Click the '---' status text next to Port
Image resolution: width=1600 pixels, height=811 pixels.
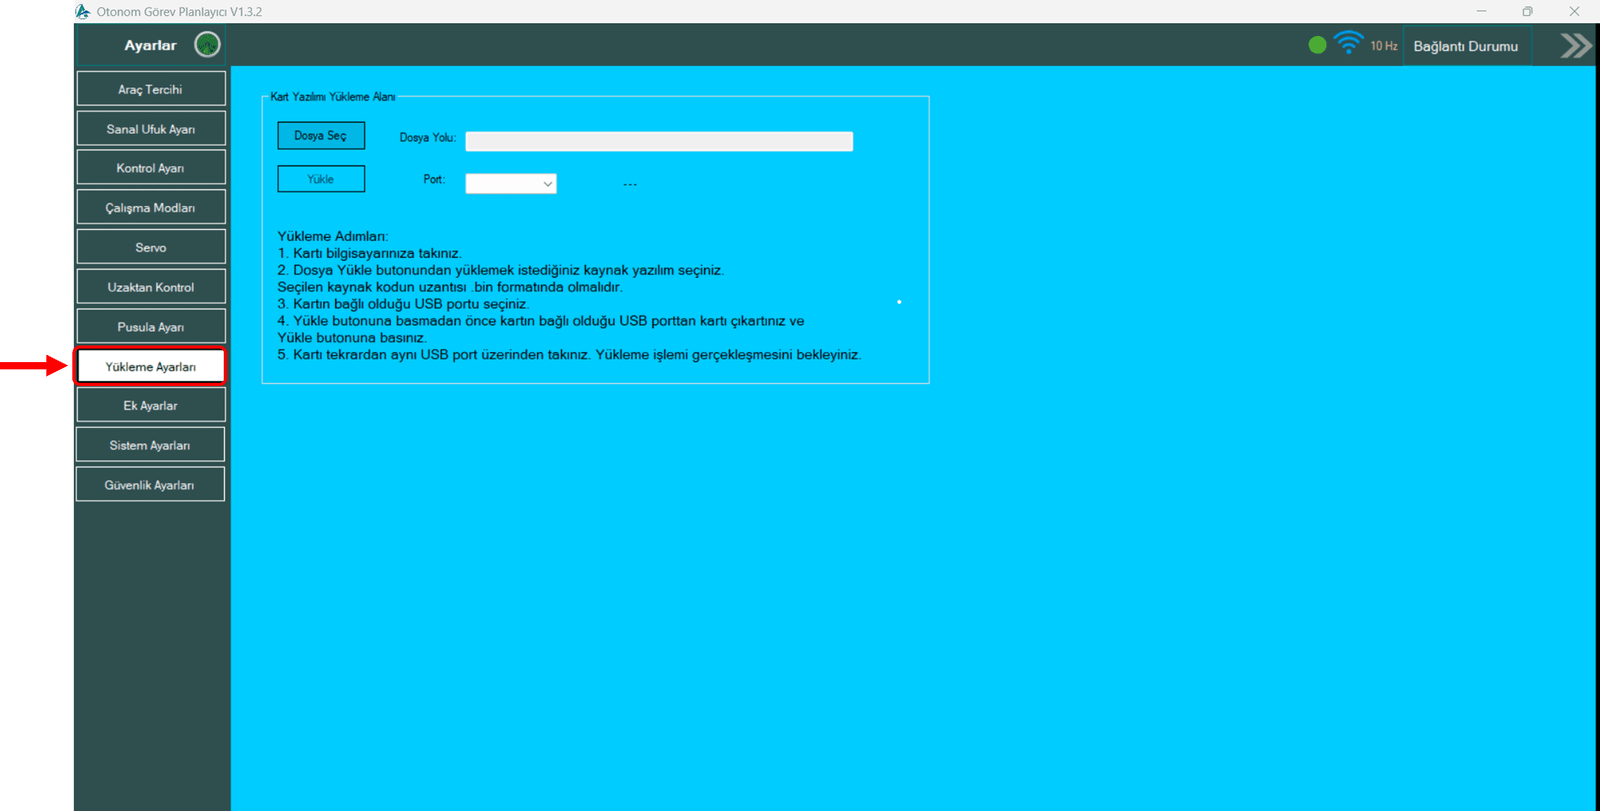click(630, 184)
